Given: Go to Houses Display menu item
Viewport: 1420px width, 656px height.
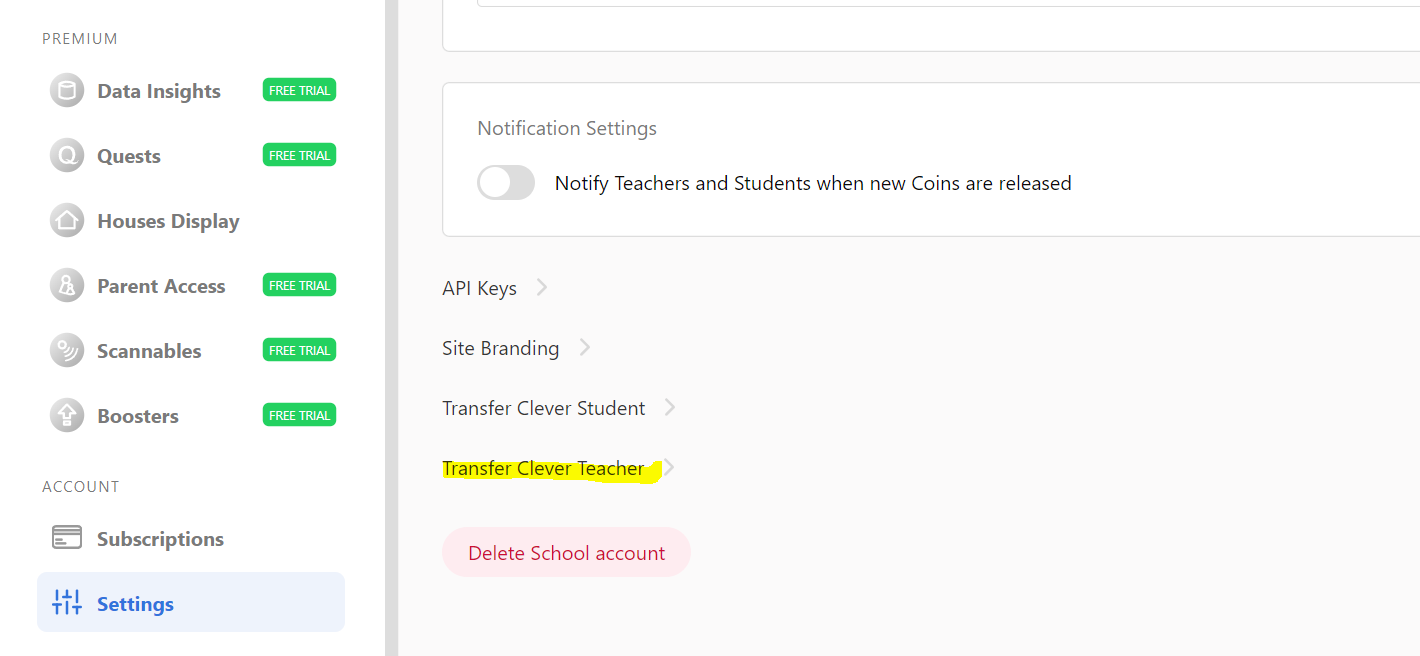Looking at the screenshot, I should [x=191, y=221].
